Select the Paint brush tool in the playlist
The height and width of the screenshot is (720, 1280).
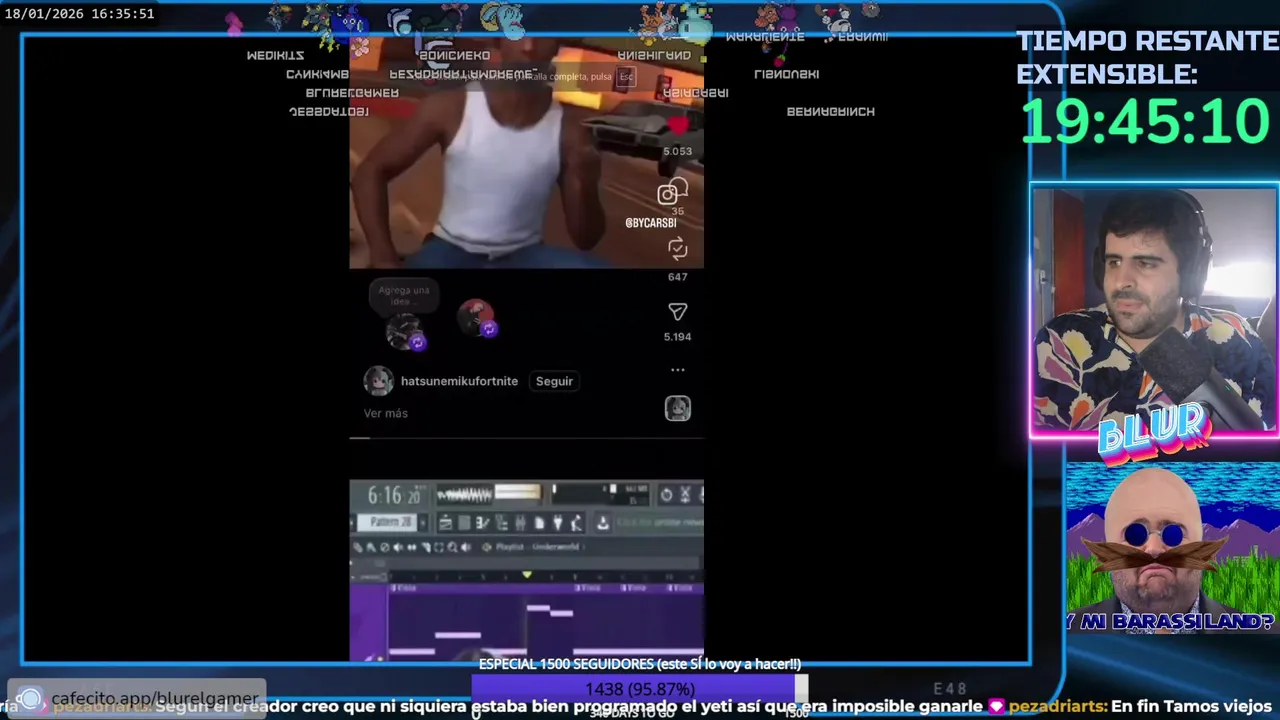click(x=371, y=547)
